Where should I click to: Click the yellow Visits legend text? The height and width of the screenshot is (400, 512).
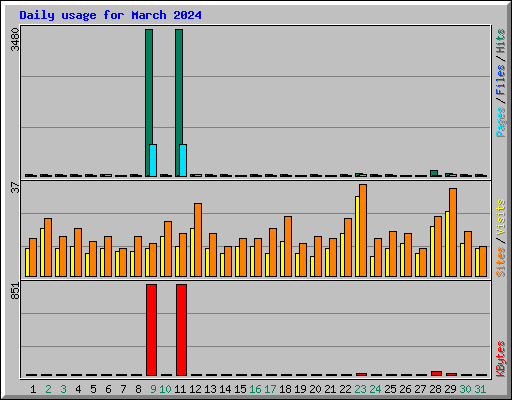(501, 218)
